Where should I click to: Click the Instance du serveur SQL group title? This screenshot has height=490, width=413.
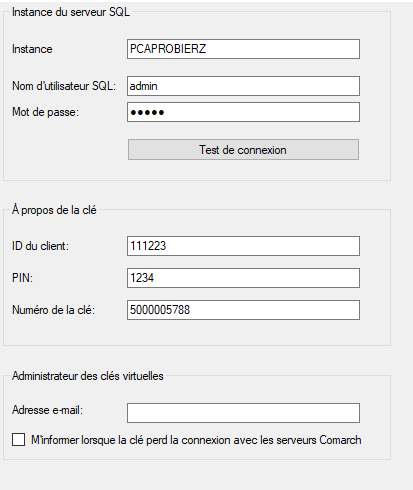[71, 12]
